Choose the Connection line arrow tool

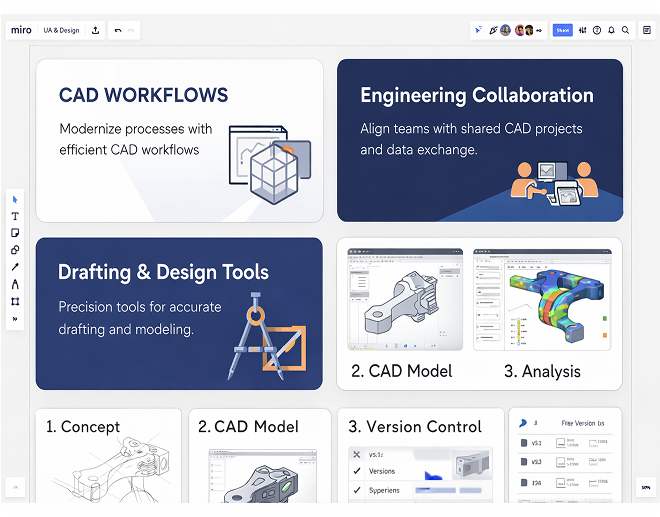(15, 267)
